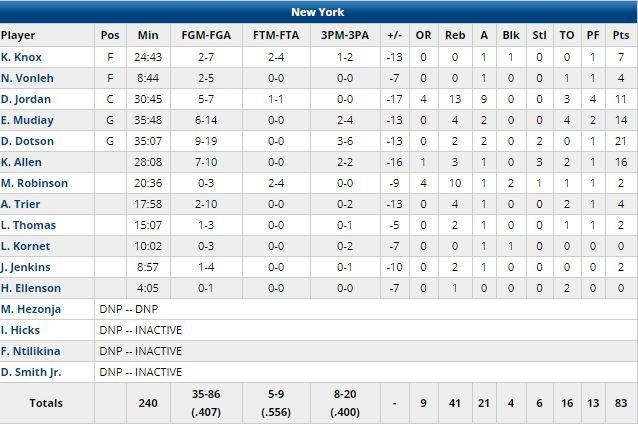Open A. Trier player link
The height and width of the screenshot is (425, 638).
pos(22,204)
